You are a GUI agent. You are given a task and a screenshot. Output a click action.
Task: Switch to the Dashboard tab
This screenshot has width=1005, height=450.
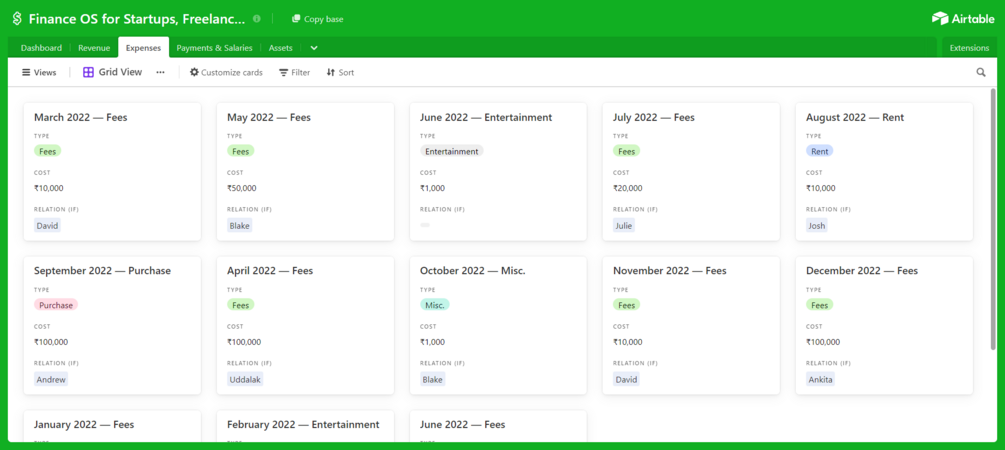point(41,47)
